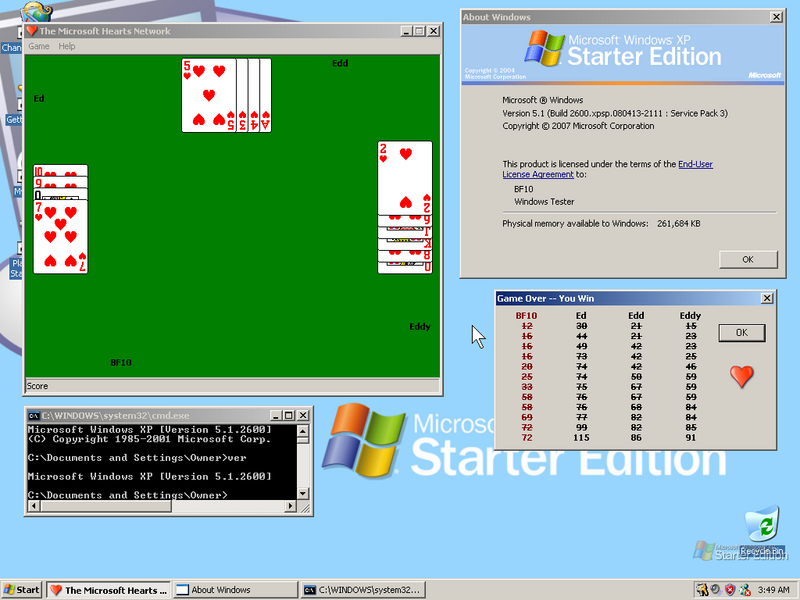800x600 pixels.
Task: Select the 3 of hearts card edge
Action: click(x=242, y=95)
